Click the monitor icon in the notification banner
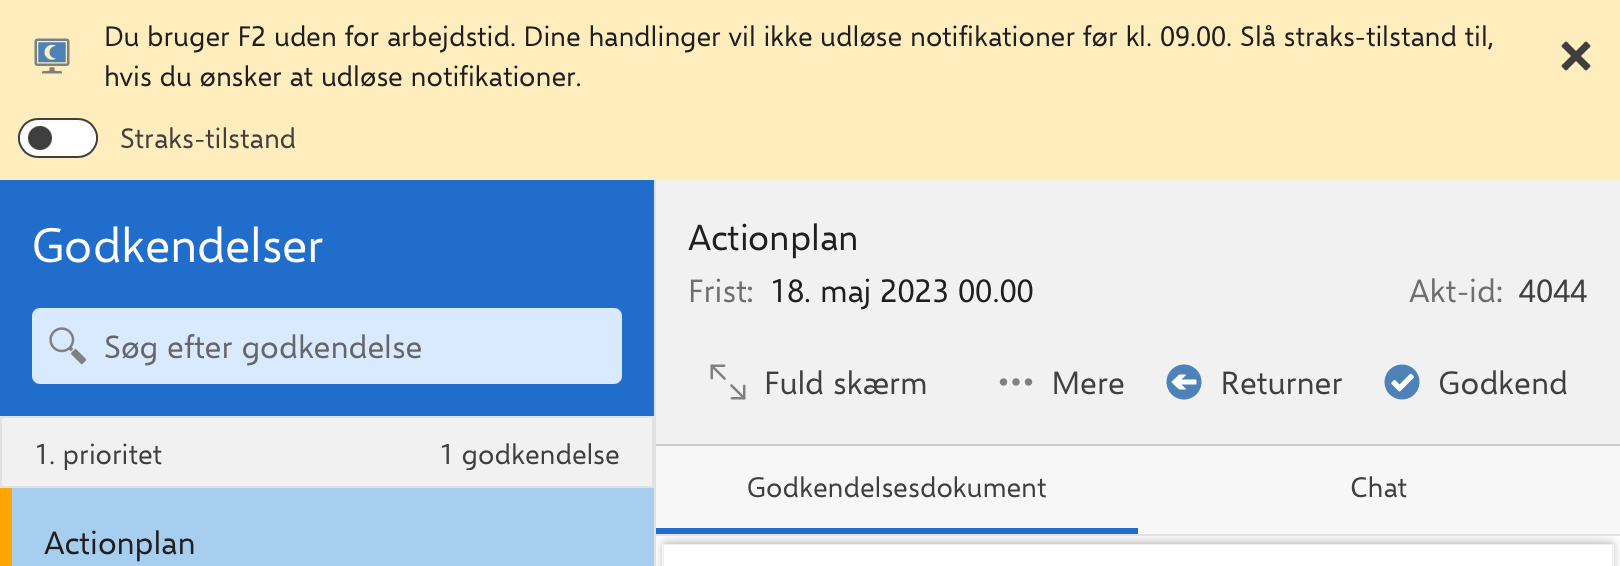 click(x=52, y=55)
